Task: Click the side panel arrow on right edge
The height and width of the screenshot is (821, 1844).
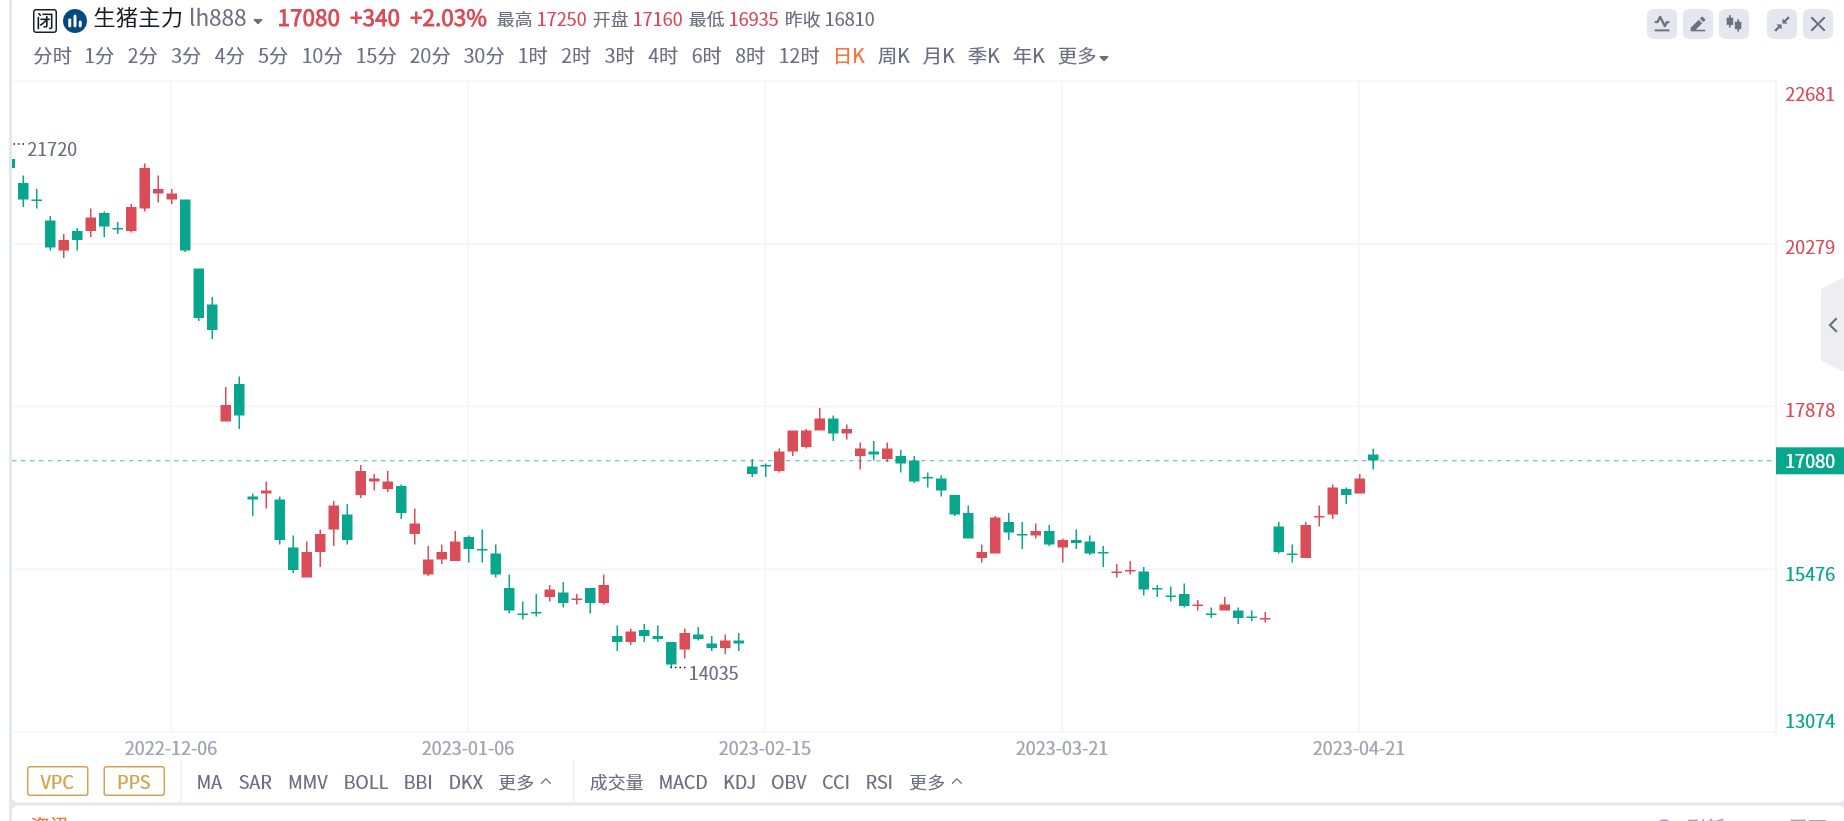Action: 1832,325
